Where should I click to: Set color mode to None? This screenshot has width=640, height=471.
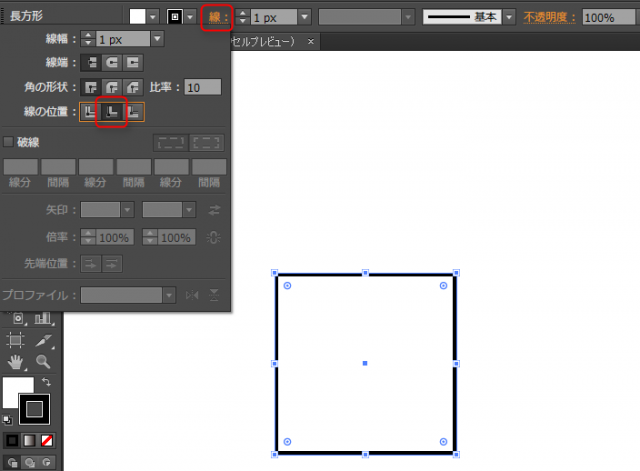(47, 440)
